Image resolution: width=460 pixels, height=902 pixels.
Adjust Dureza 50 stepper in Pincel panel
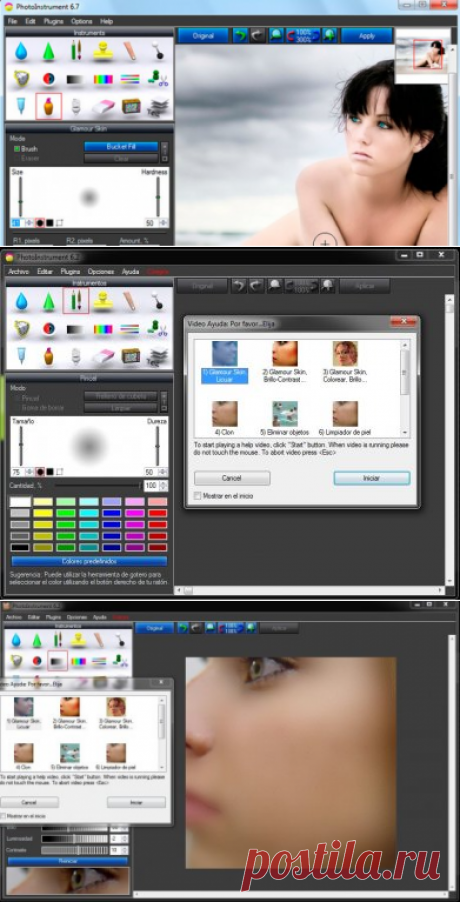(164, 472)
